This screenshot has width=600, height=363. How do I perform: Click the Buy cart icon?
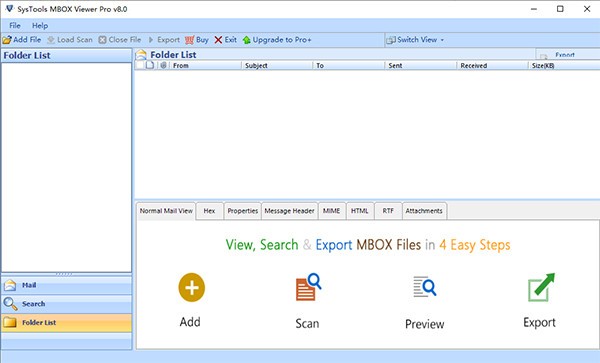click(189, 40)
